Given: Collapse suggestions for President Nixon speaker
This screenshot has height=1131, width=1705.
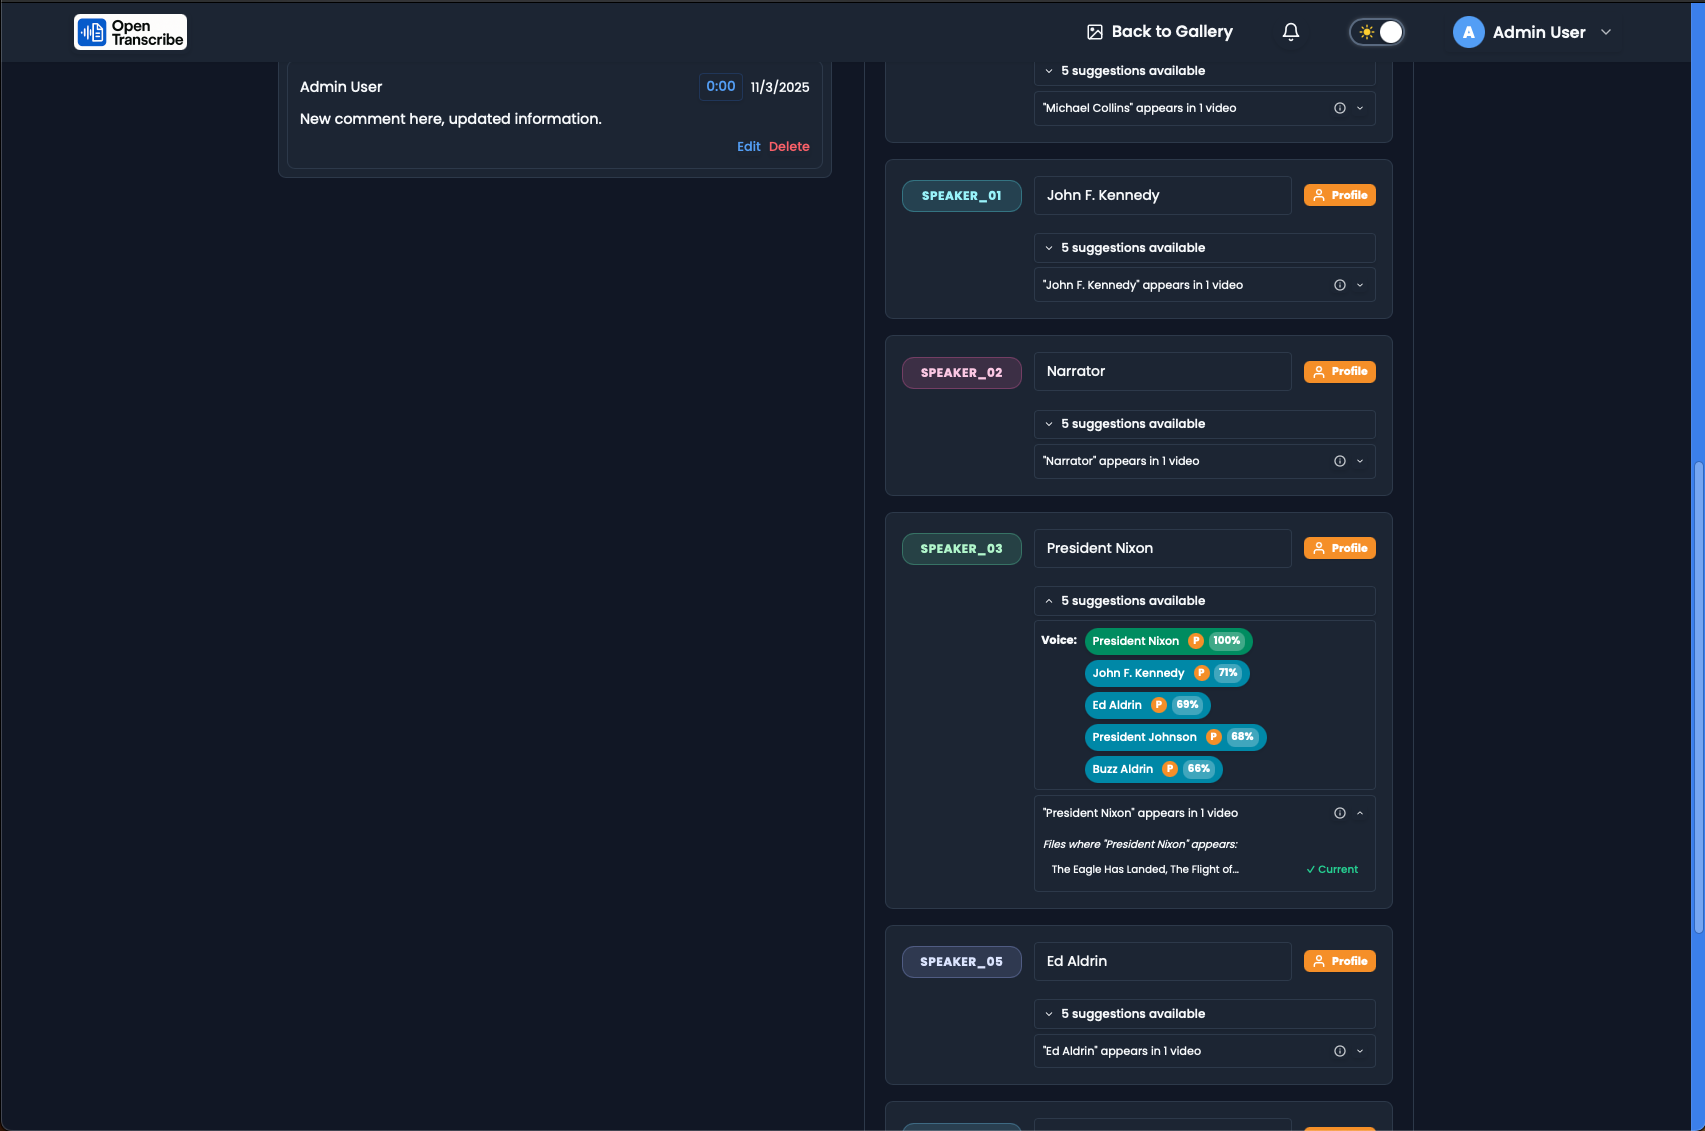Looking at the screenshot, I should 1205,601.
